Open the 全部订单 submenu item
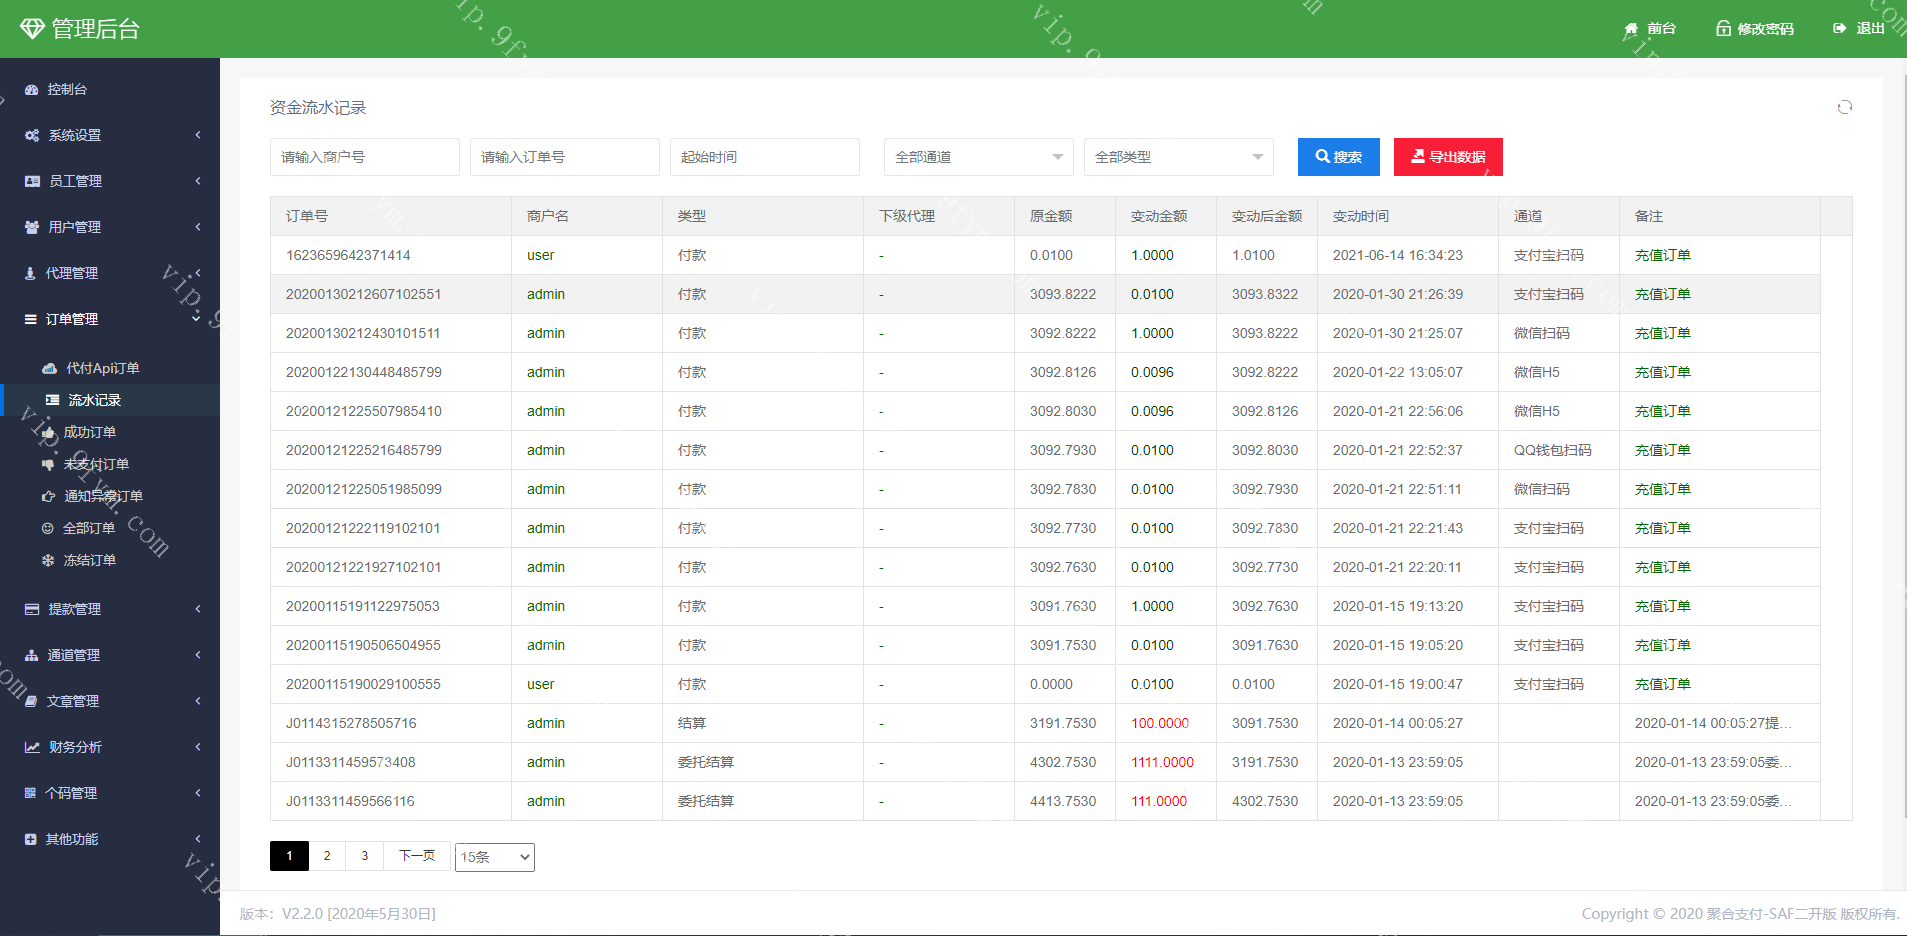 [89, 528]
